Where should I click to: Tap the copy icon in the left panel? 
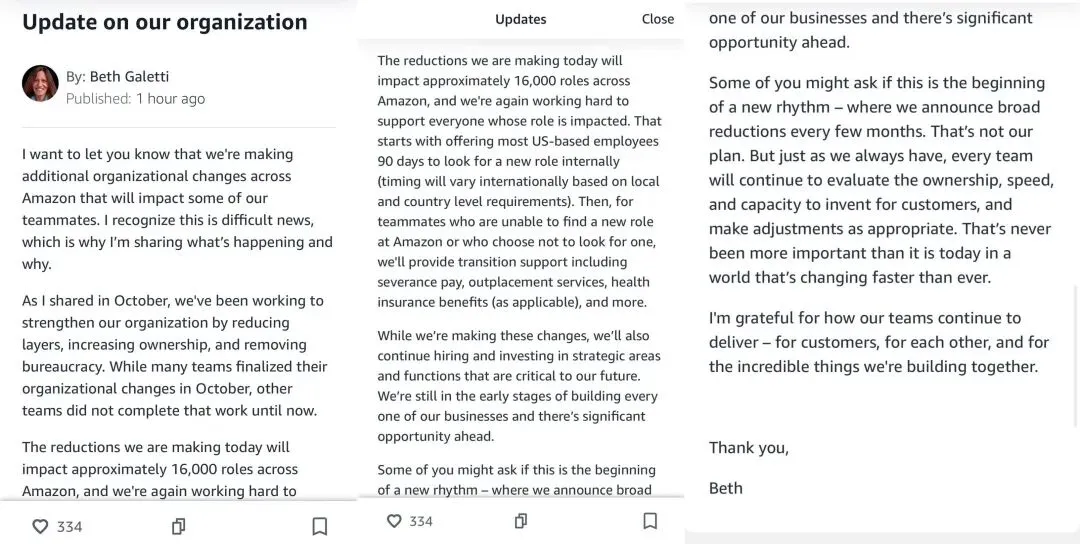coord(178,526)
